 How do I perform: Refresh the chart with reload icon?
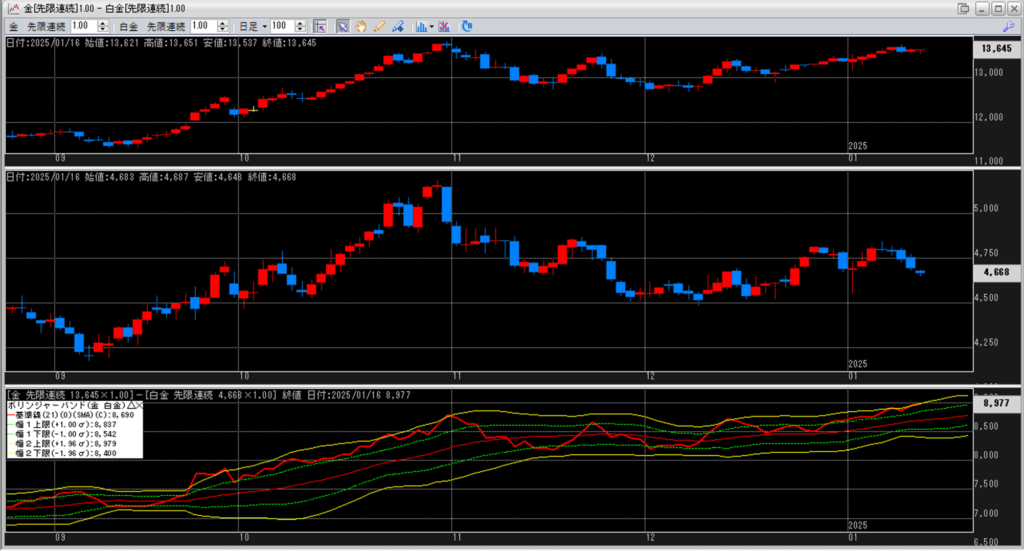coord(467,25)
